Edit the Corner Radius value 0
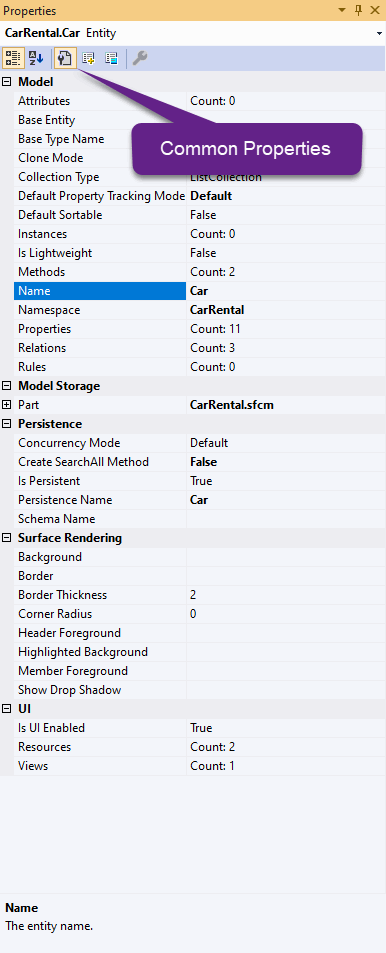 286,614
